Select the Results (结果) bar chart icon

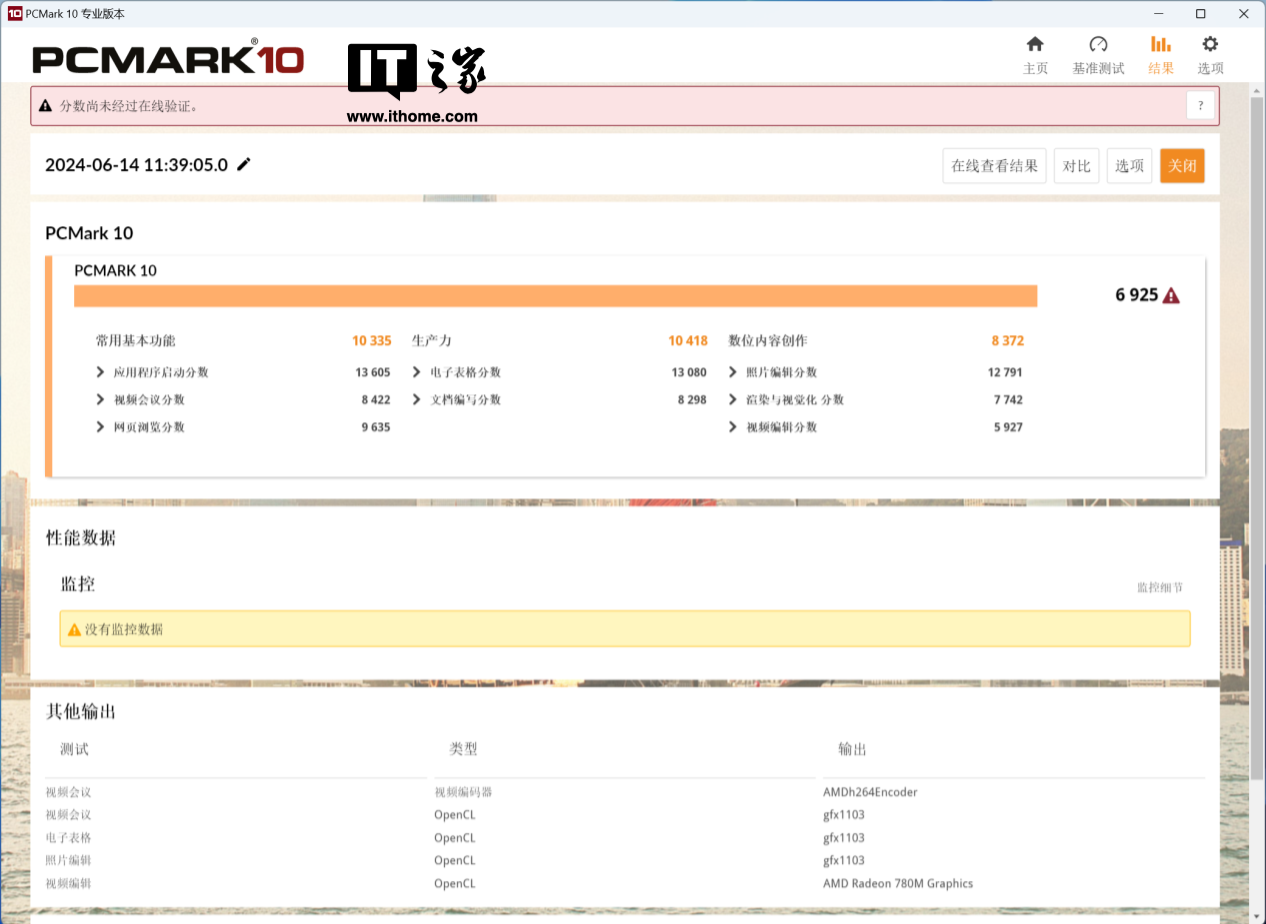(x=1160, y=45)
